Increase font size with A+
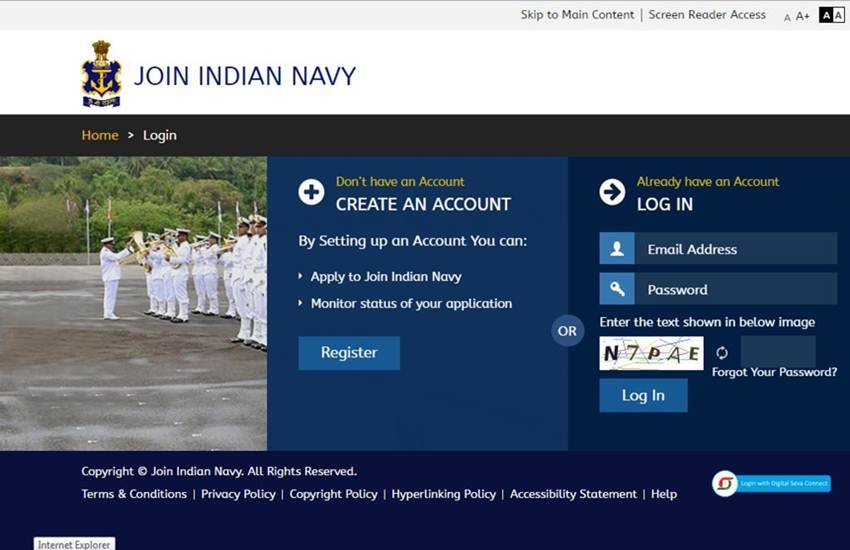 tap(803, 16)
